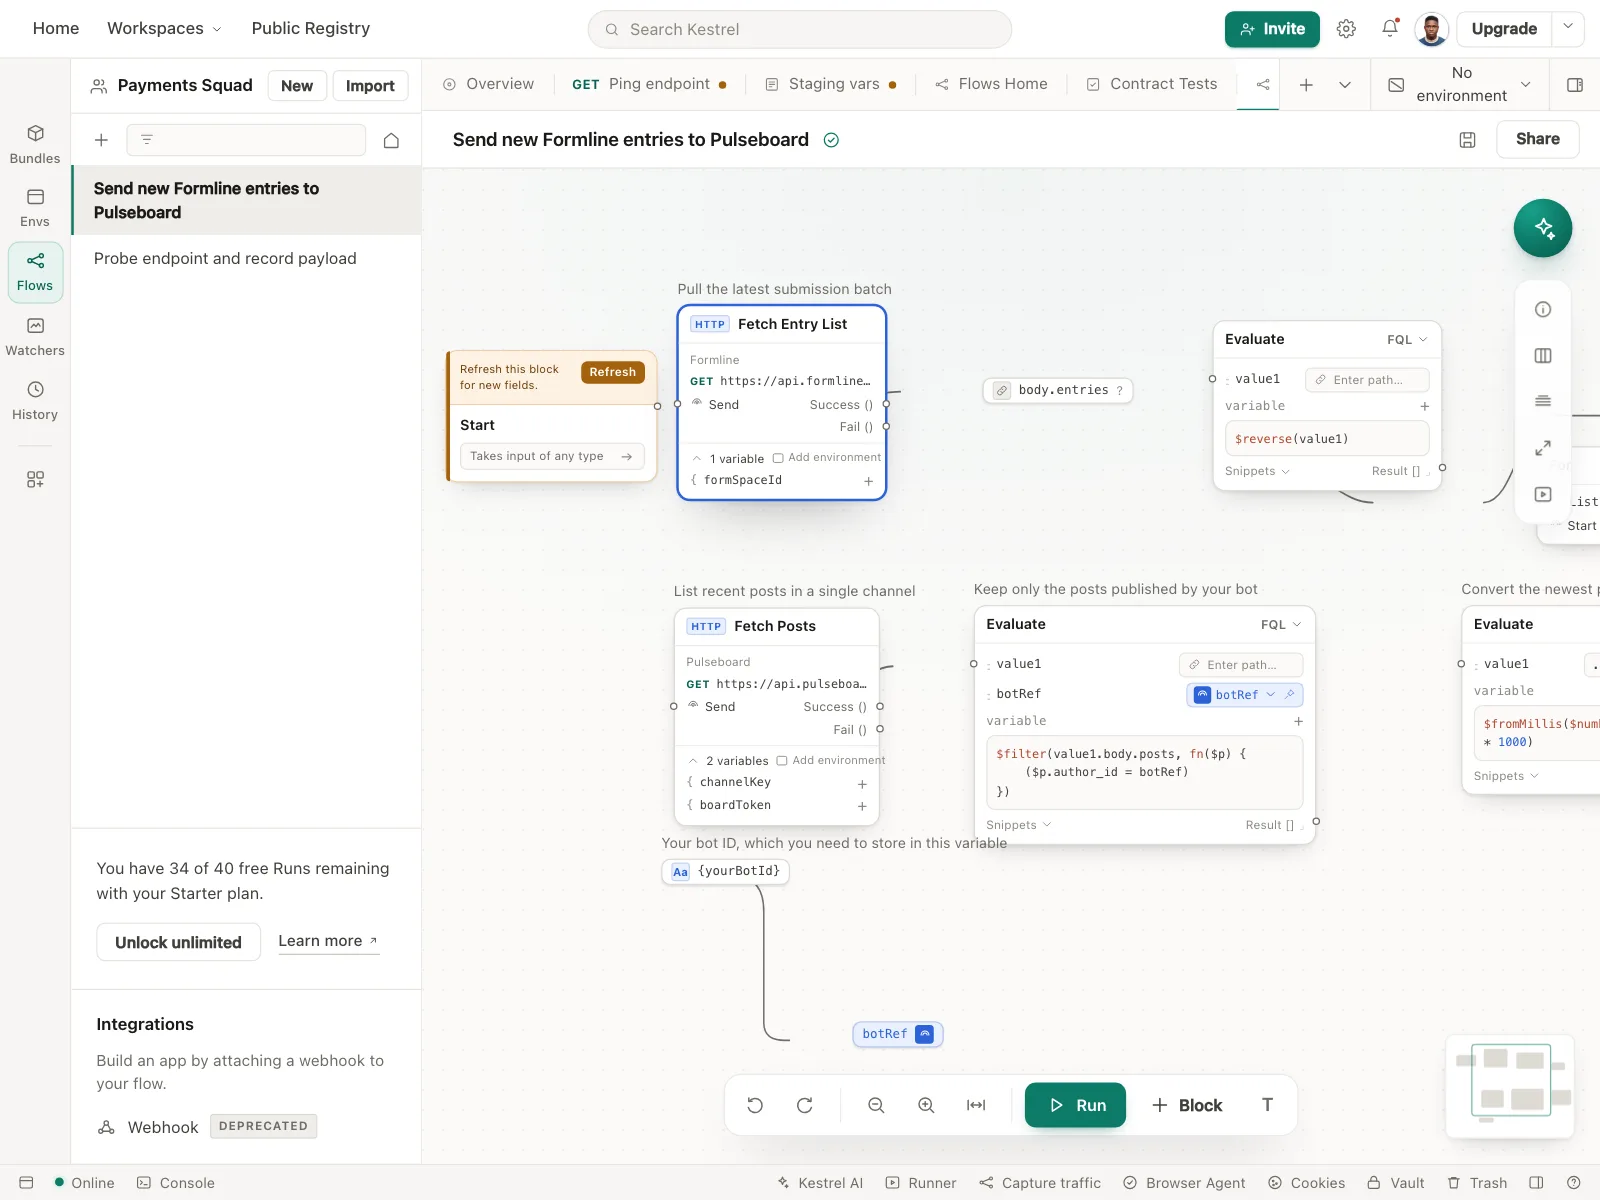Click the Invite button
This screenshot has width=1600, height=1200.
[1272, 29]
